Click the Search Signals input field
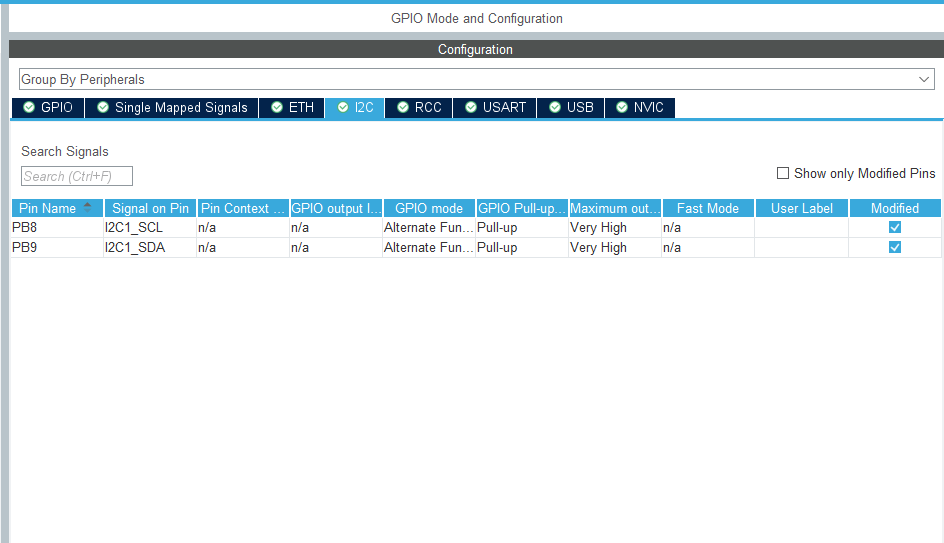This screenshot has width=944, height=543. coord(76,176)
